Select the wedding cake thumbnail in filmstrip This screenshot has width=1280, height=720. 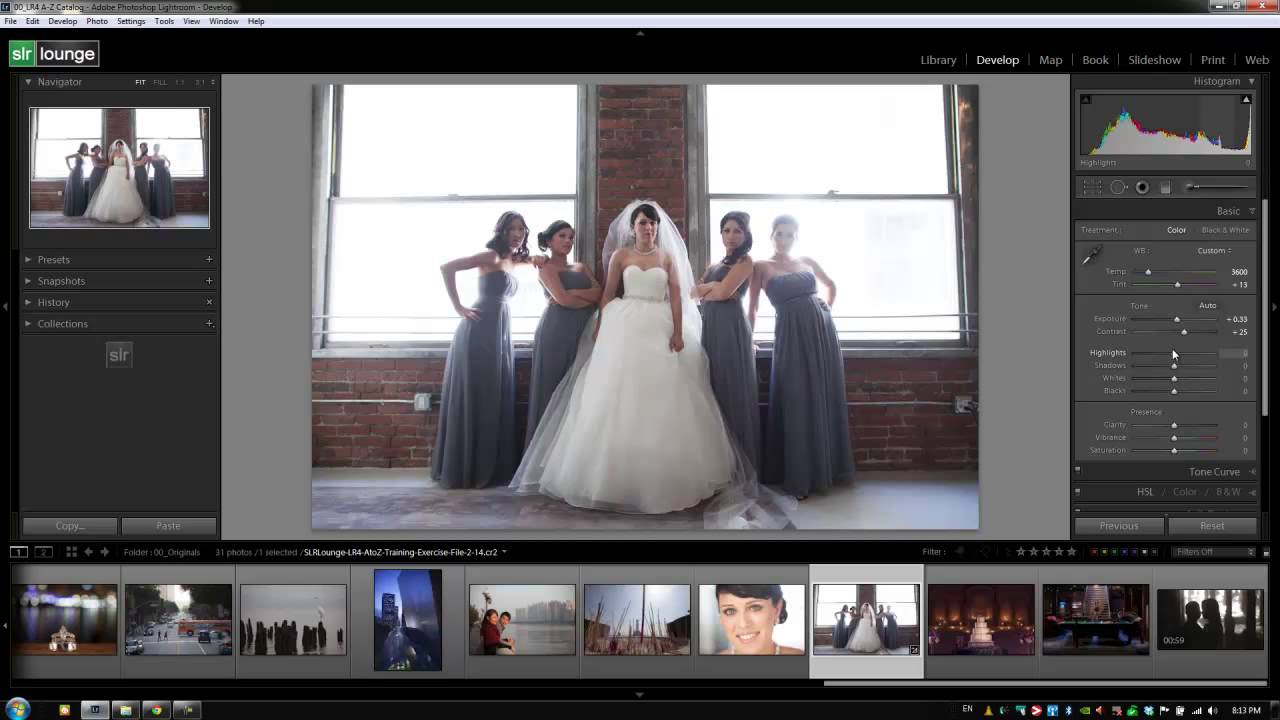[980, 620]
